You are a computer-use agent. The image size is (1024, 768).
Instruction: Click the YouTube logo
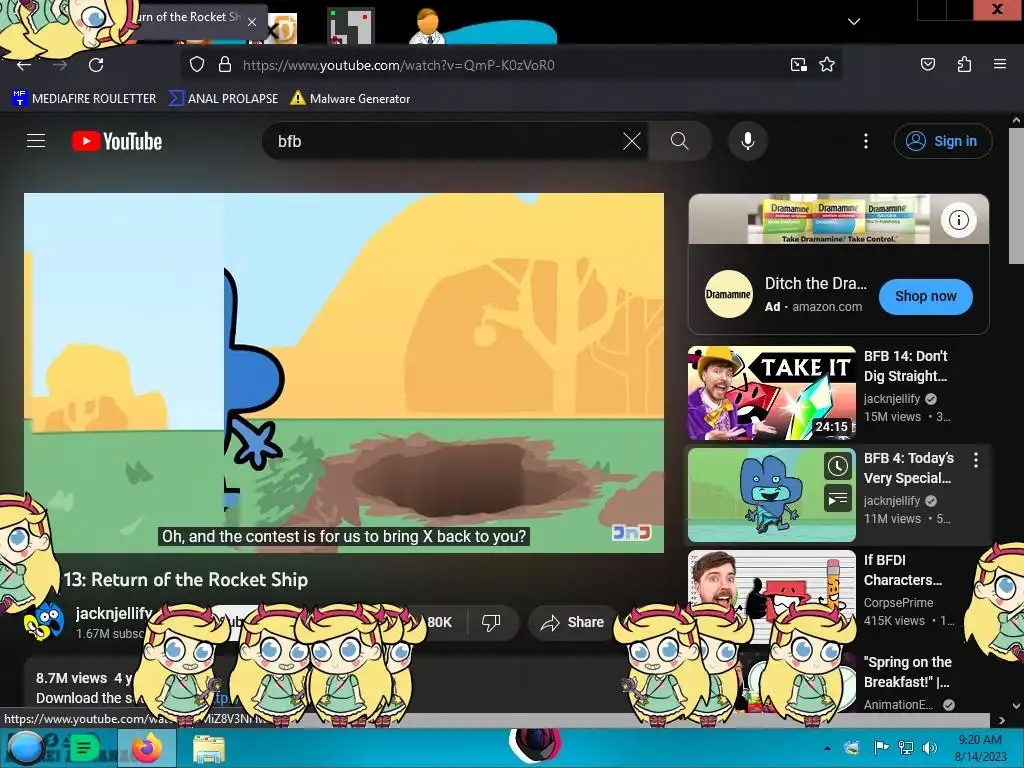[x=117, y=141]
